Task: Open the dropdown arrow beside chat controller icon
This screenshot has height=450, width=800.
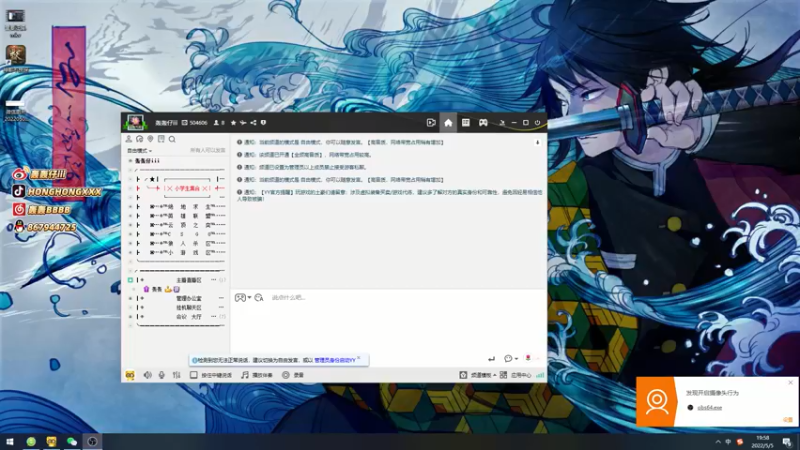Action: [x=249, y=297]
